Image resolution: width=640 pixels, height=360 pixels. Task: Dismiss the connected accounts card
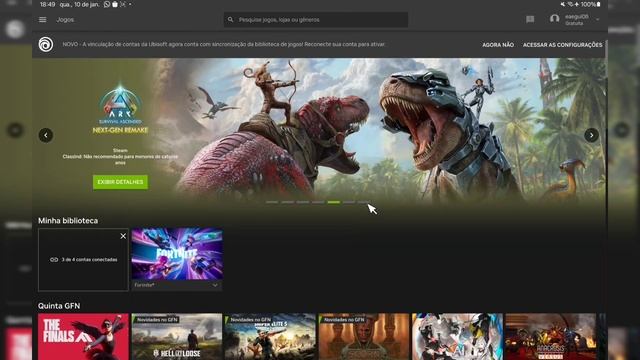pos(123,236)
